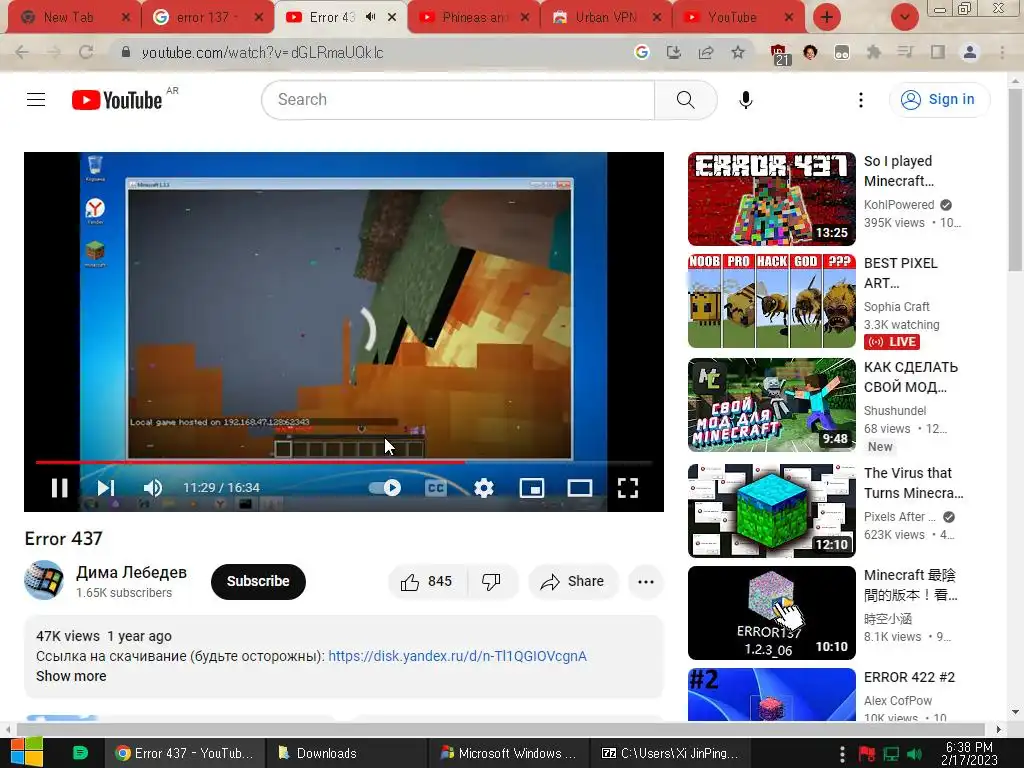Open player settings gear

[x=483, y=487]
